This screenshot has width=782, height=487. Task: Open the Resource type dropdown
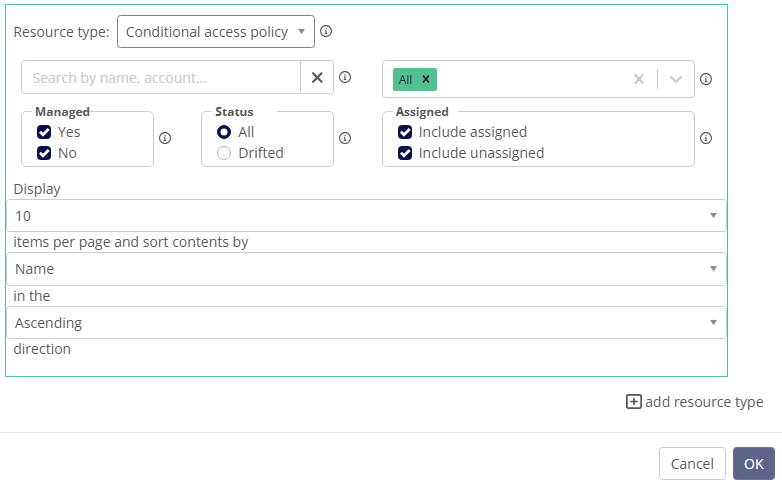coord(216,31)
